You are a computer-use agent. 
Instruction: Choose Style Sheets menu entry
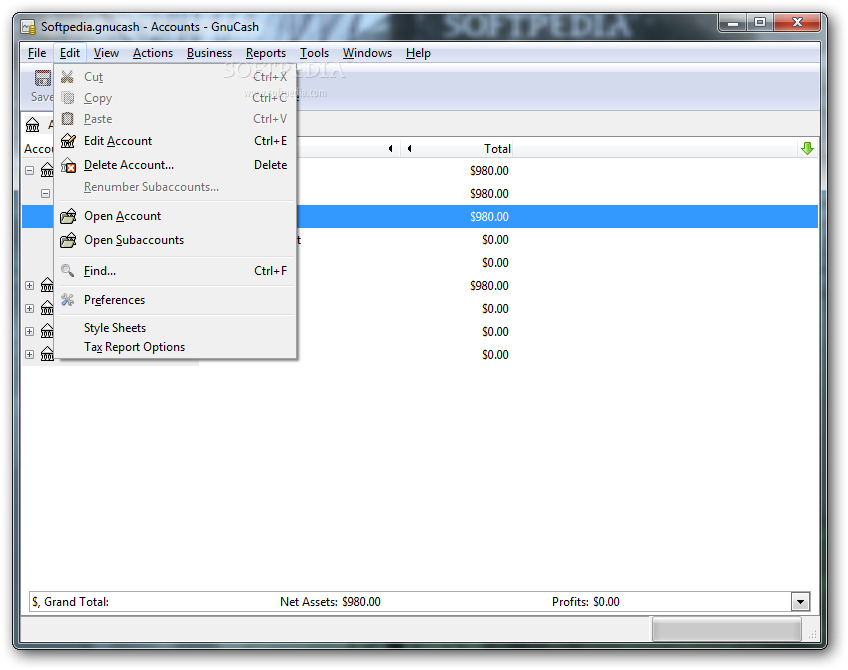click(x=176, y=328)
